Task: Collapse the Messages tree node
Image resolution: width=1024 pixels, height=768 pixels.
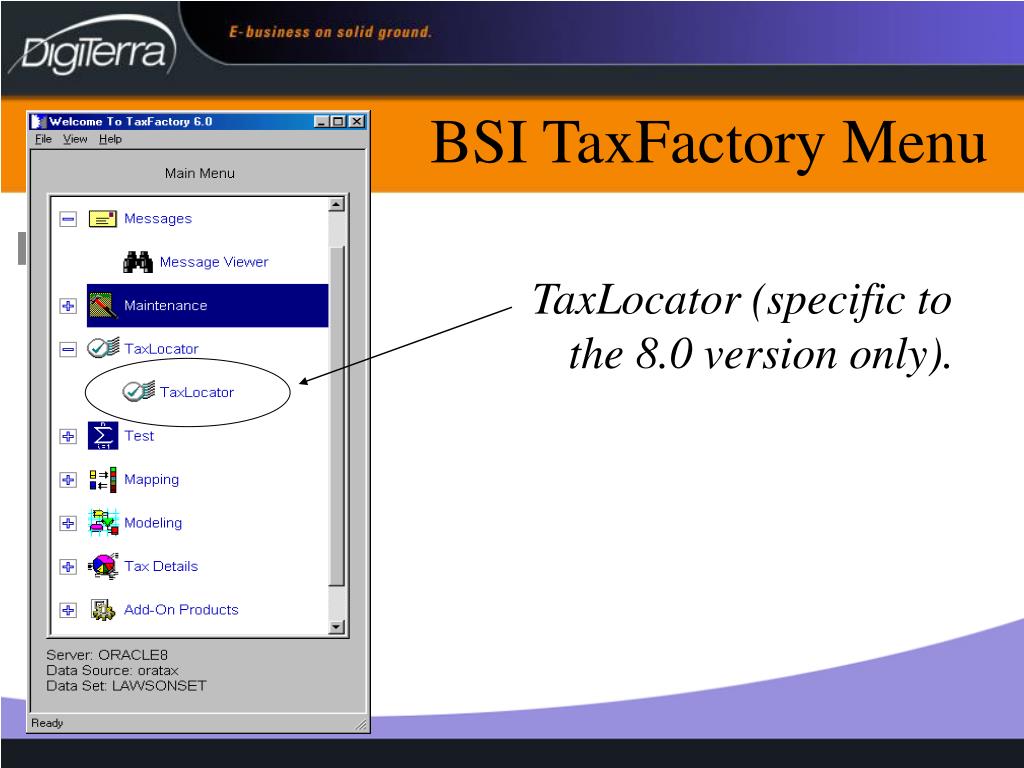Action: 68,219
